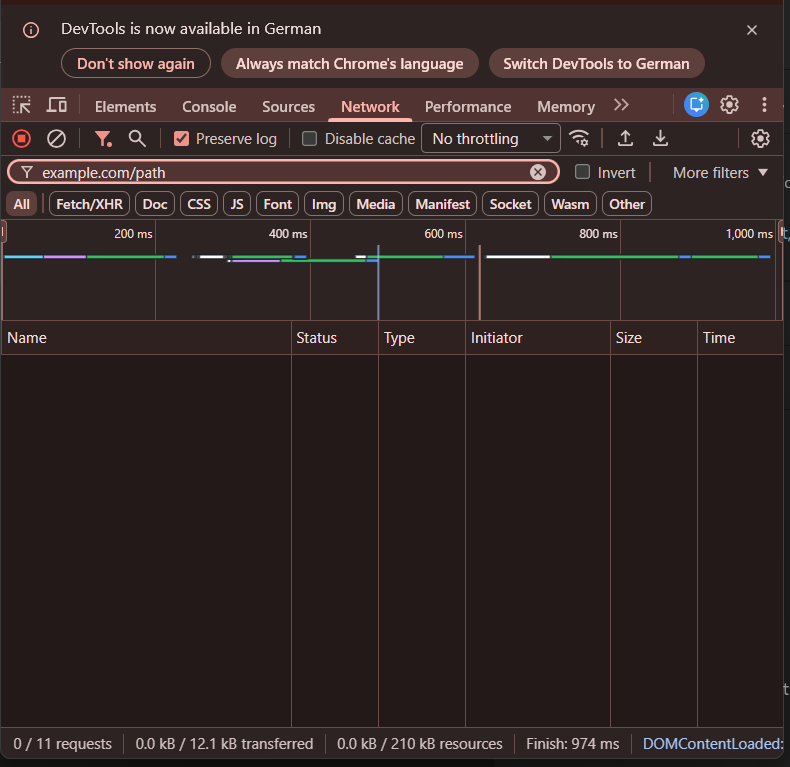Sort by the Size column header

(653, 338)
